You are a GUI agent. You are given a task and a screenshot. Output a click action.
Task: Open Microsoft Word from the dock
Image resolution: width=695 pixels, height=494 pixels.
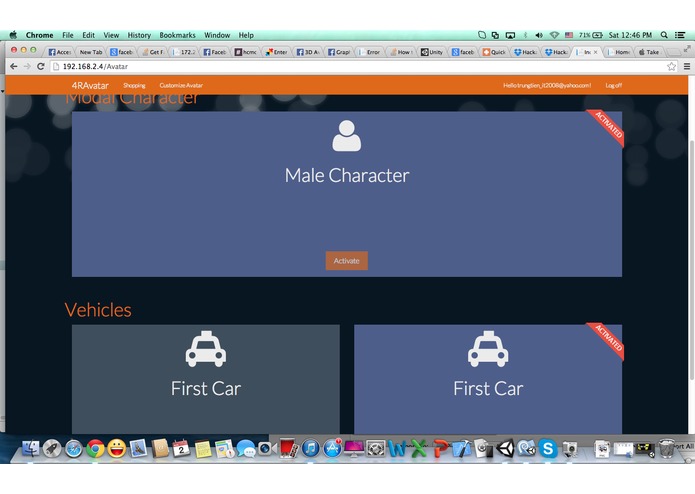point(397,448)
